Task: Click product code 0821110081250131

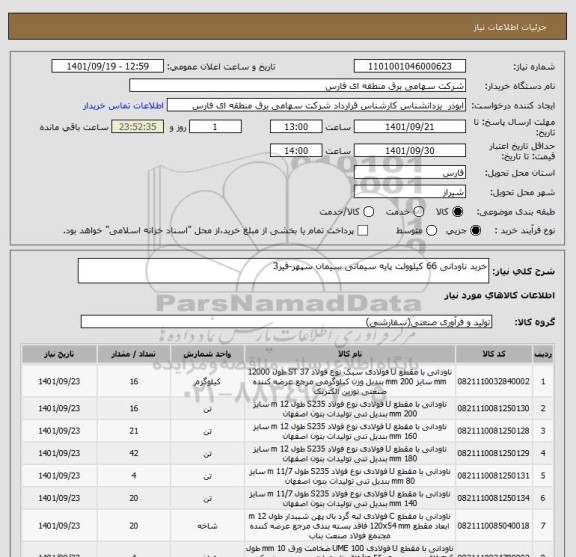Action: (493, 476)
